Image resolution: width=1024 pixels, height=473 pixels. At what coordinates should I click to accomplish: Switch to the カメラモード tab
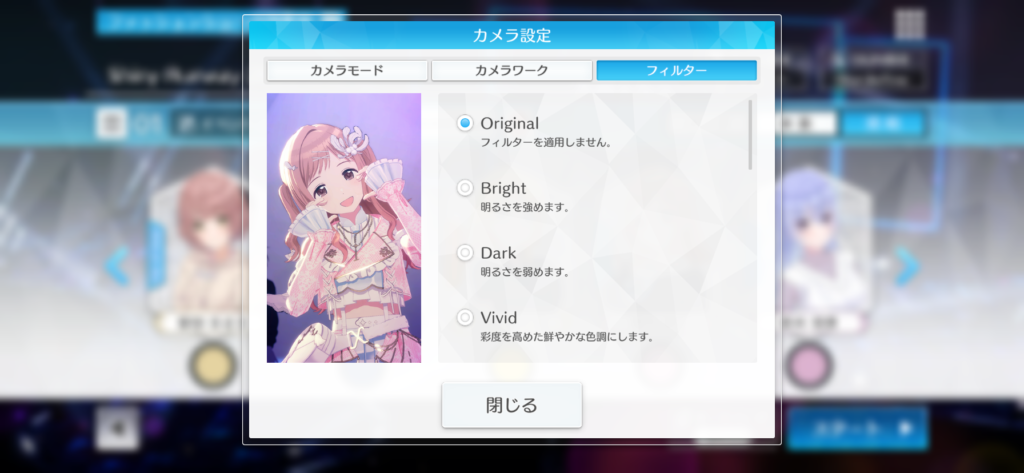click(347, 71)
